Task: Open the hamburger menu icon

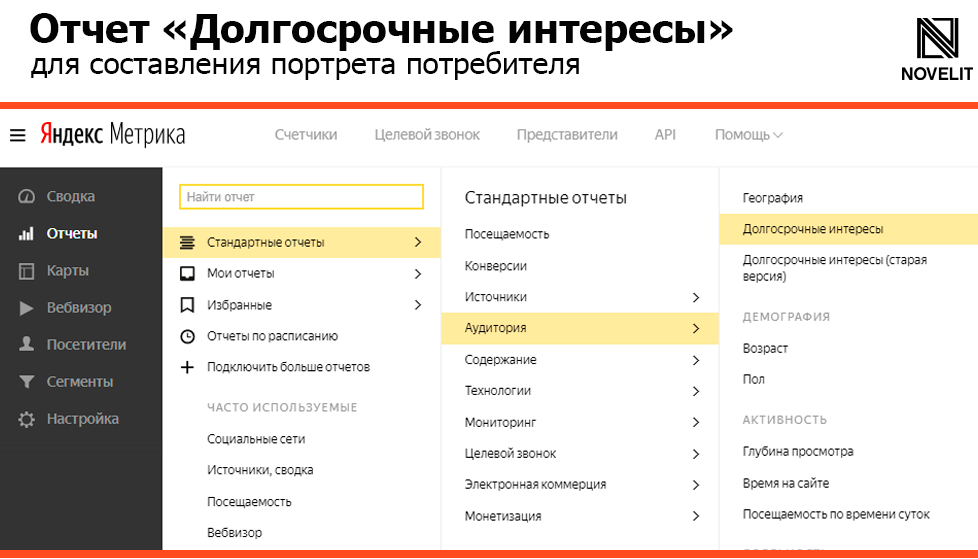Action: (x=17, y=135)
